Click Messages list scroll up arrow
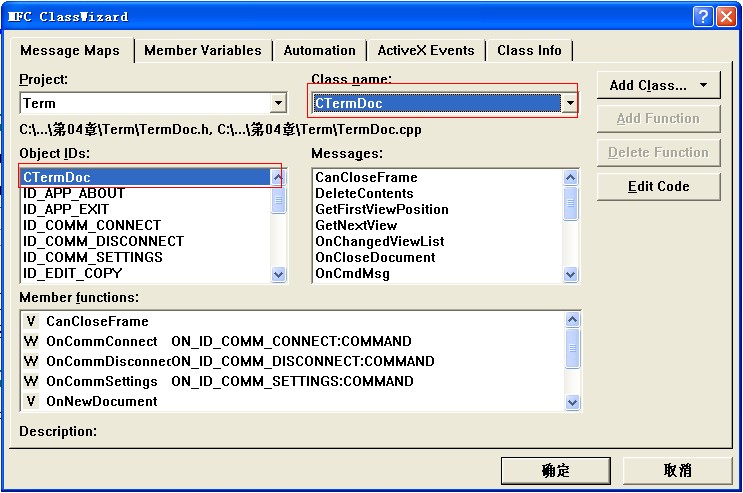743x493 pixels. coord(571,177)
